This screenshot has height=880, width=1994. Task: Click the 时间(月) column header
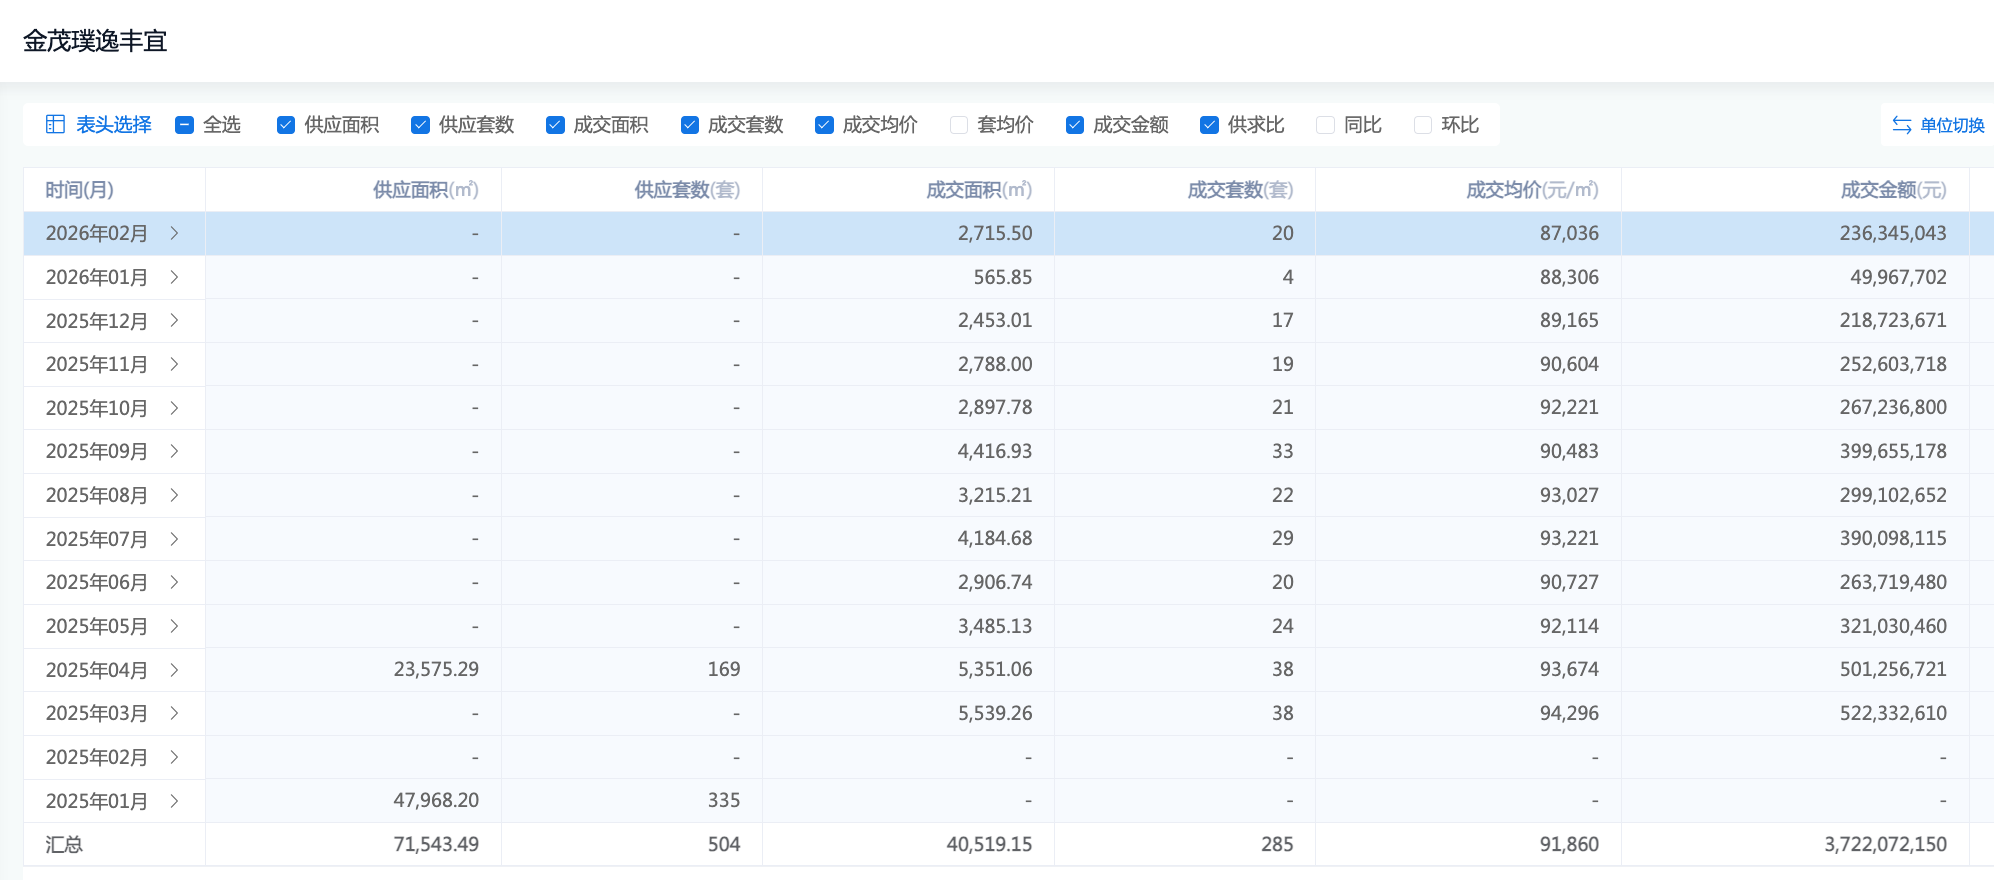[x=80, y=190]
